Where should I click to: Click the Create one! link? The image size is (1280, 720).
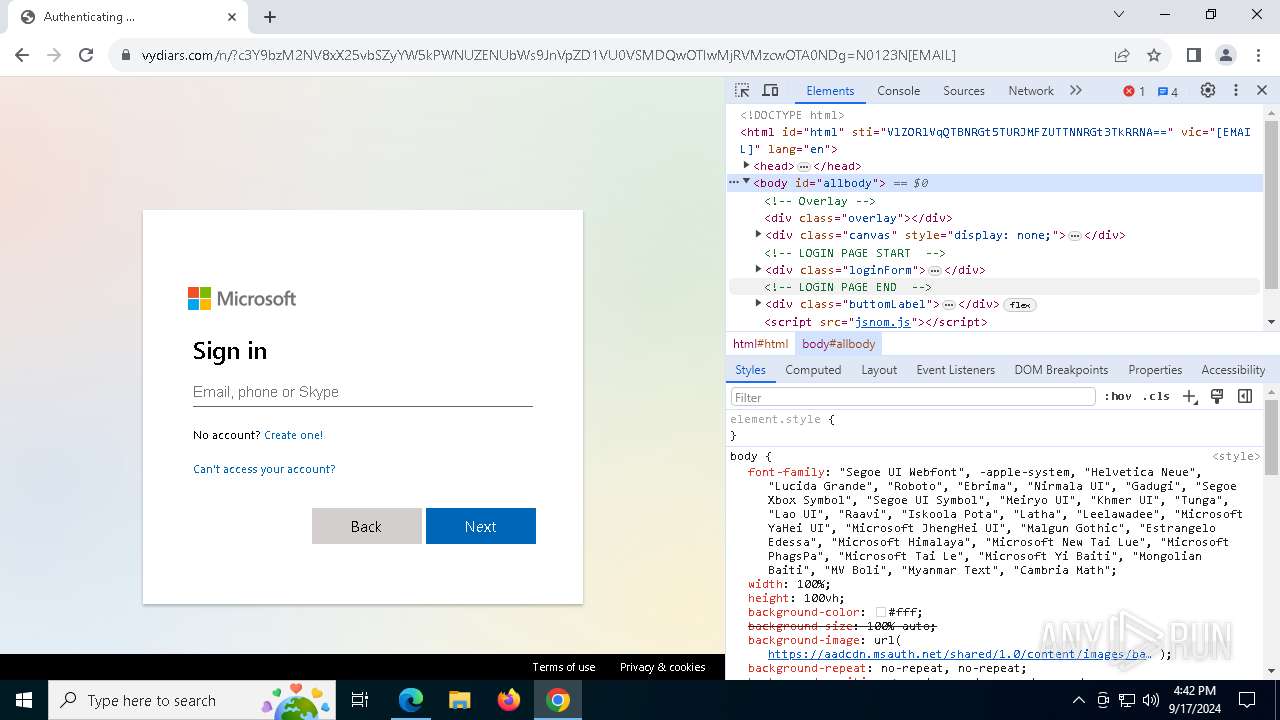pos(293,435)
